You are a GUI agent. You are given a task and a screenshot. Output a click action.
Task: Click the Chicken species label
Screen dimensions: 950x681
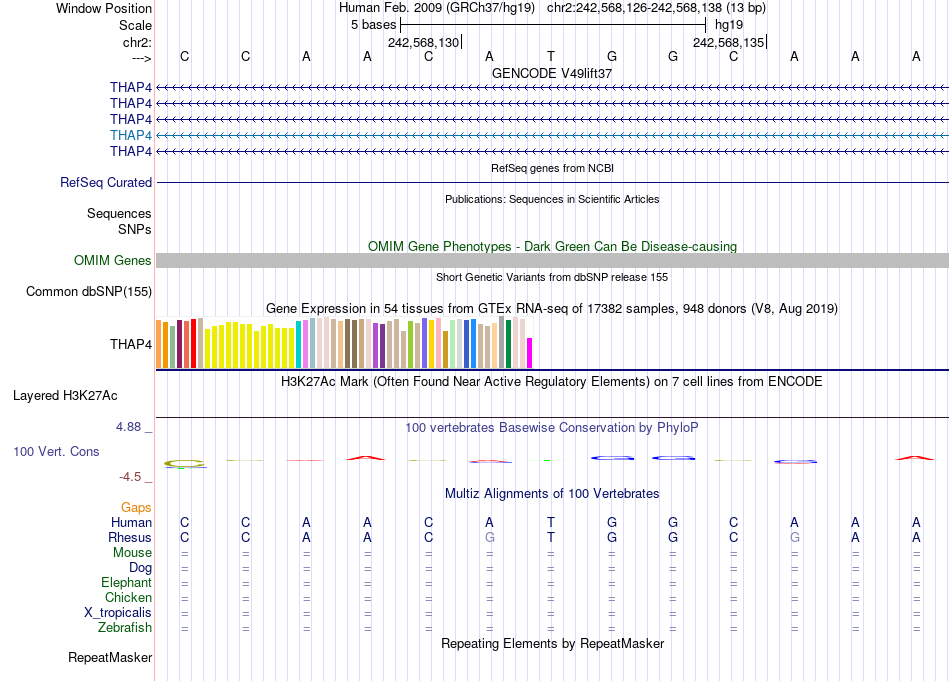coord(128,597)
